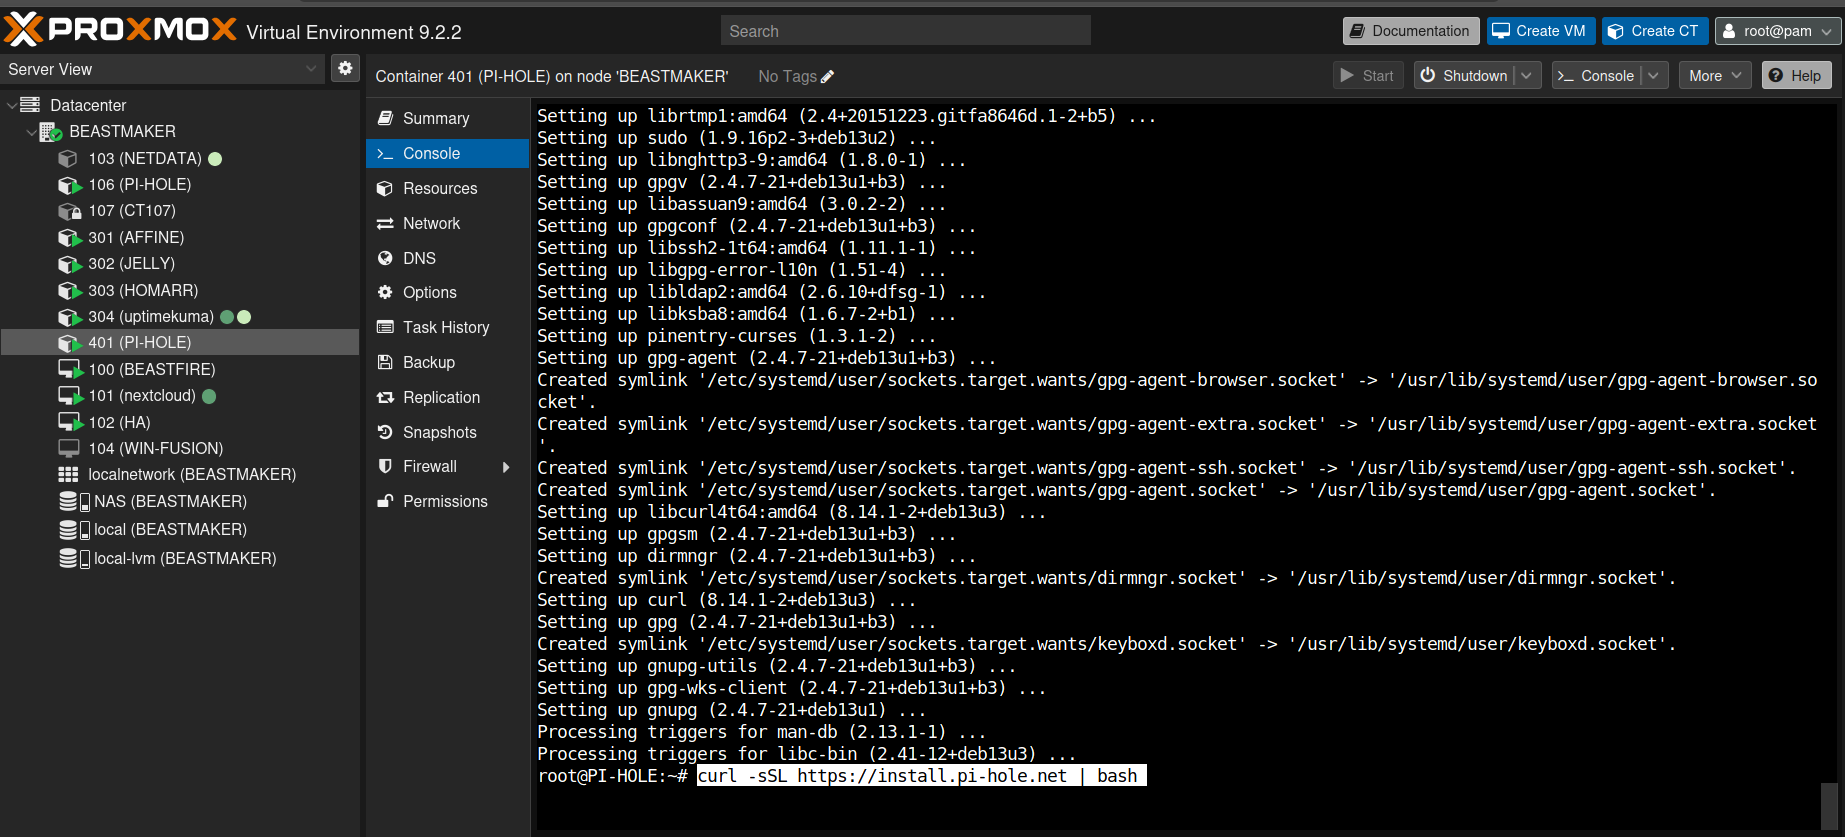Click the Proxmox logo icon
Image resolution: width=1845 pixels, height=837 pixels.
coord(24,30)
